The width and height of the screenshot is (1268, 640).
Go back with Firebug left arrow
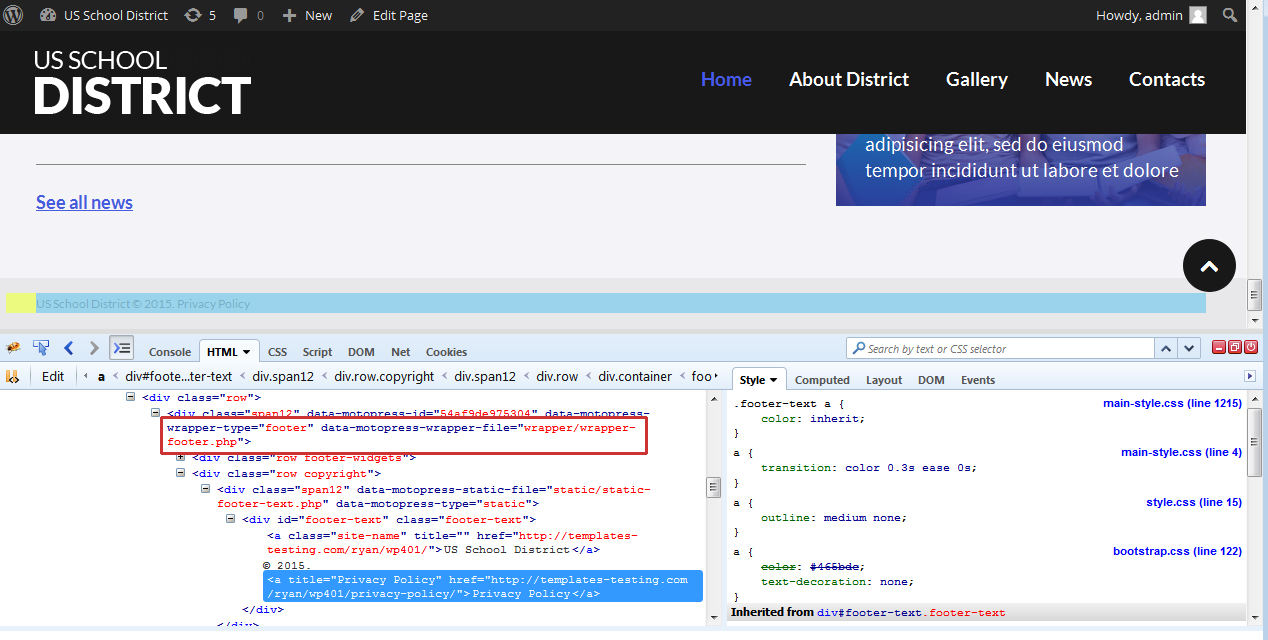tap(69, 348)
